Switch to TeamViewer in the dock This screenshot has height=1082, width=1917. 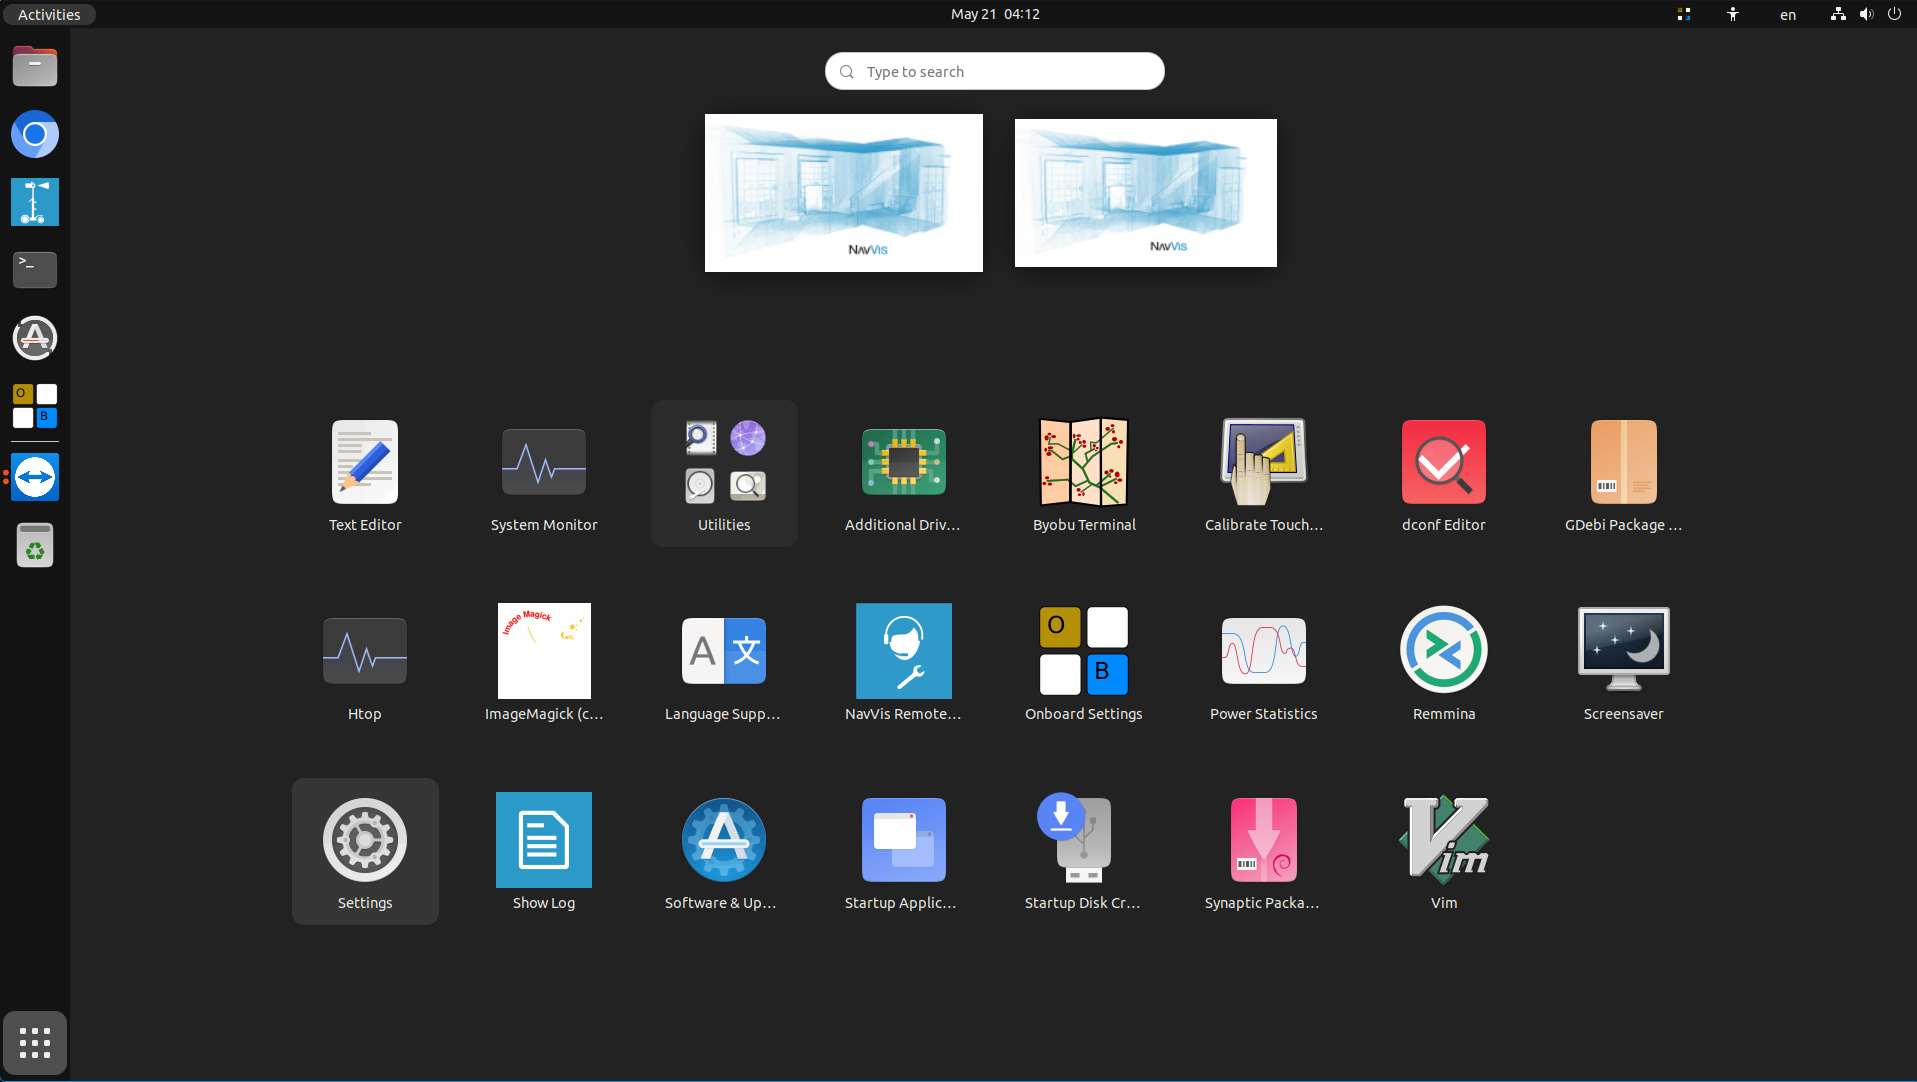(x=35, y=477)
